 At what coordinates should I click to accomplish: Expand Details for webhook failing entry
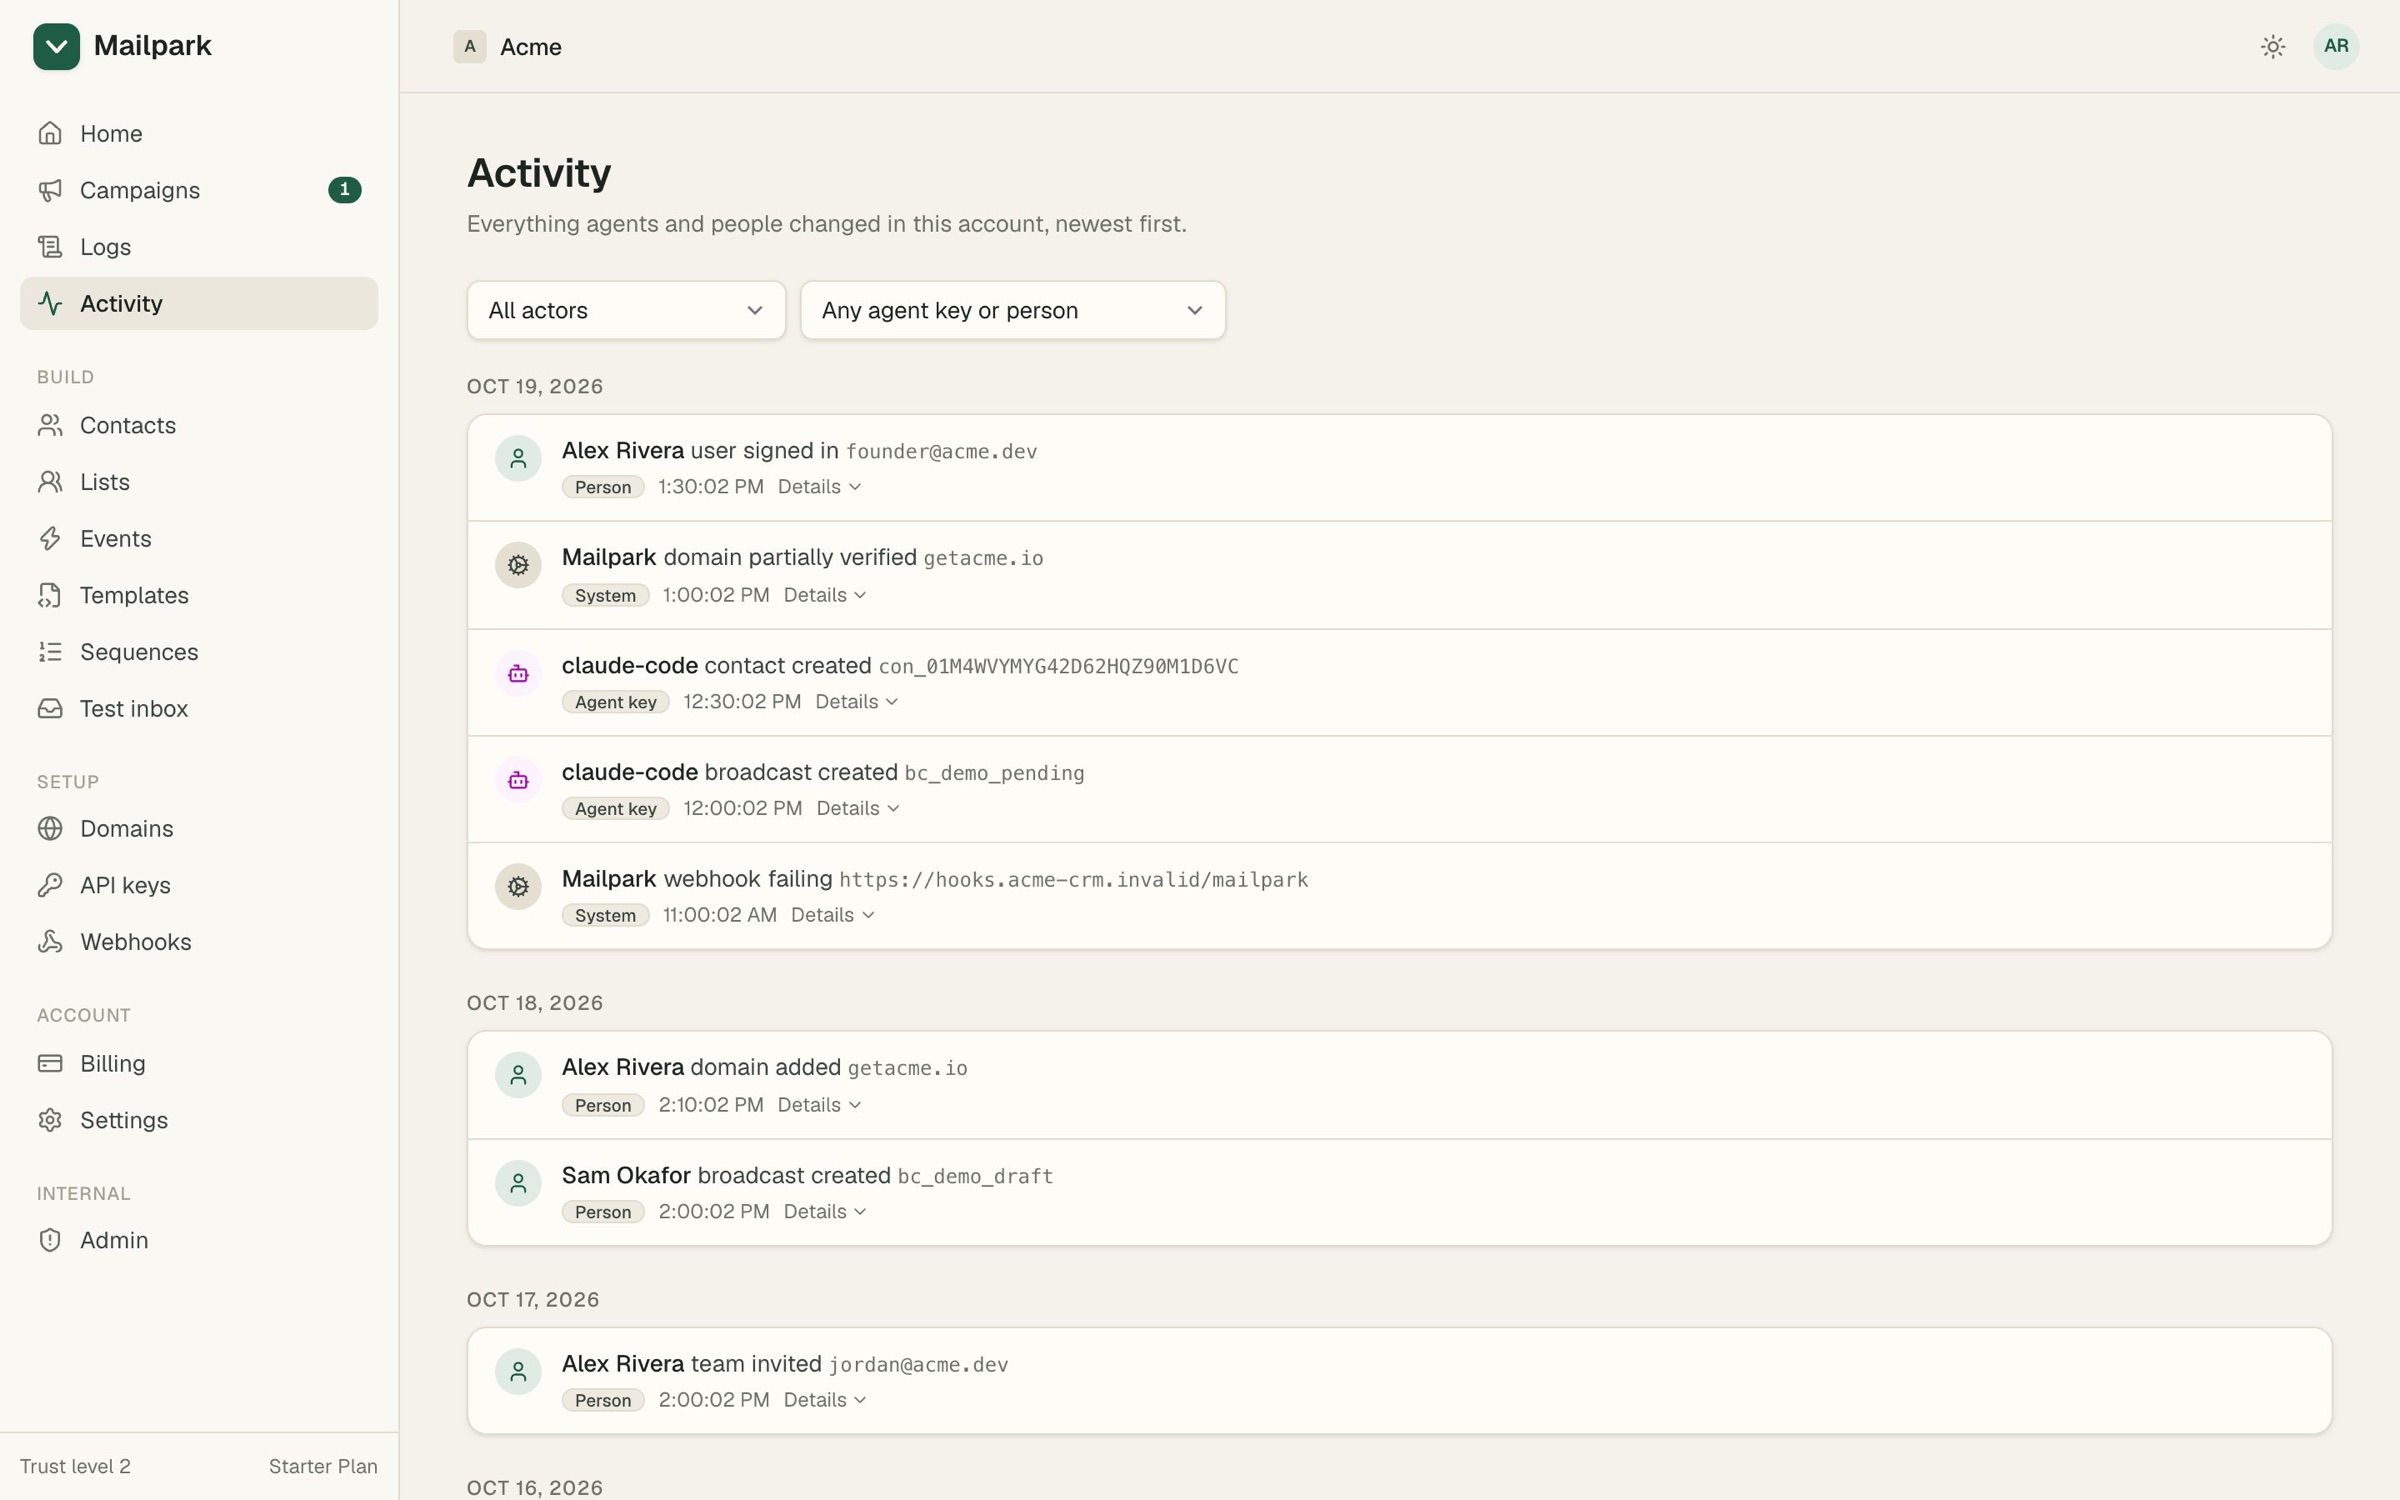tap(832, 915)
